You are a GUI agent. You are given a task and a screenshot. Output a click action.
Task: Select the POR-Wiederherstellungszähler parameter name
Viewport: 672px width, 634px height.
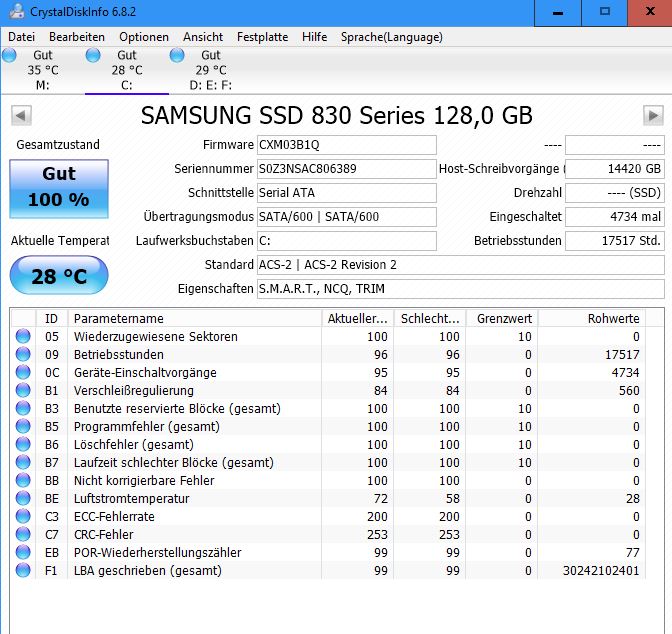coord(157,553)
